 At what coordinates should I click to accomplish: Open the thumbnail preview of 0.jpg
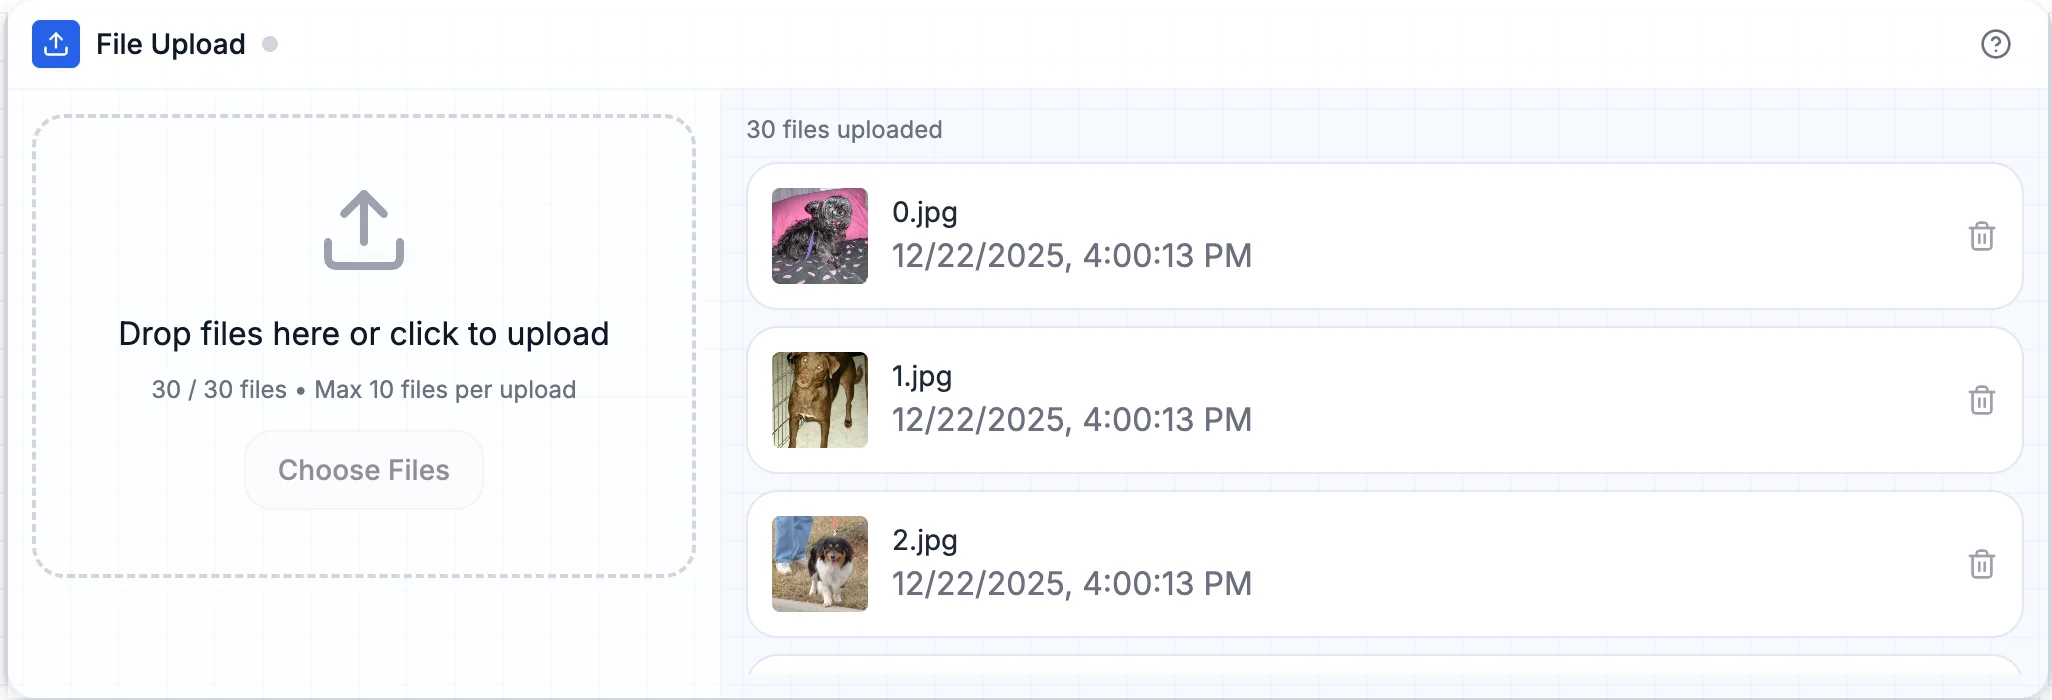(x=820, y=236)
